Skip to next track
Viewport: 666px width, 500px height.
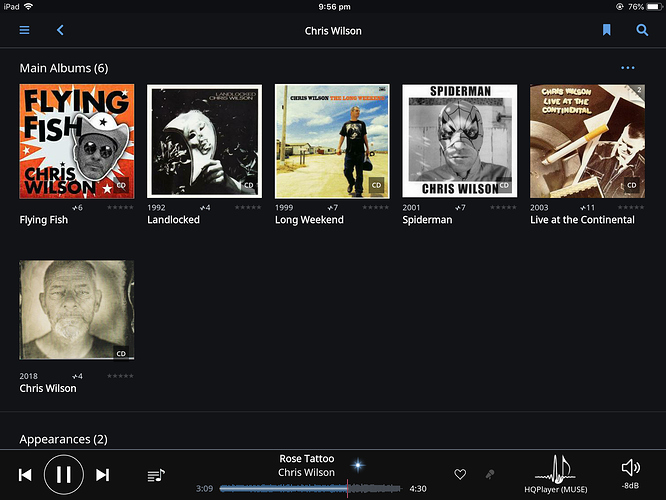point(102,475)
